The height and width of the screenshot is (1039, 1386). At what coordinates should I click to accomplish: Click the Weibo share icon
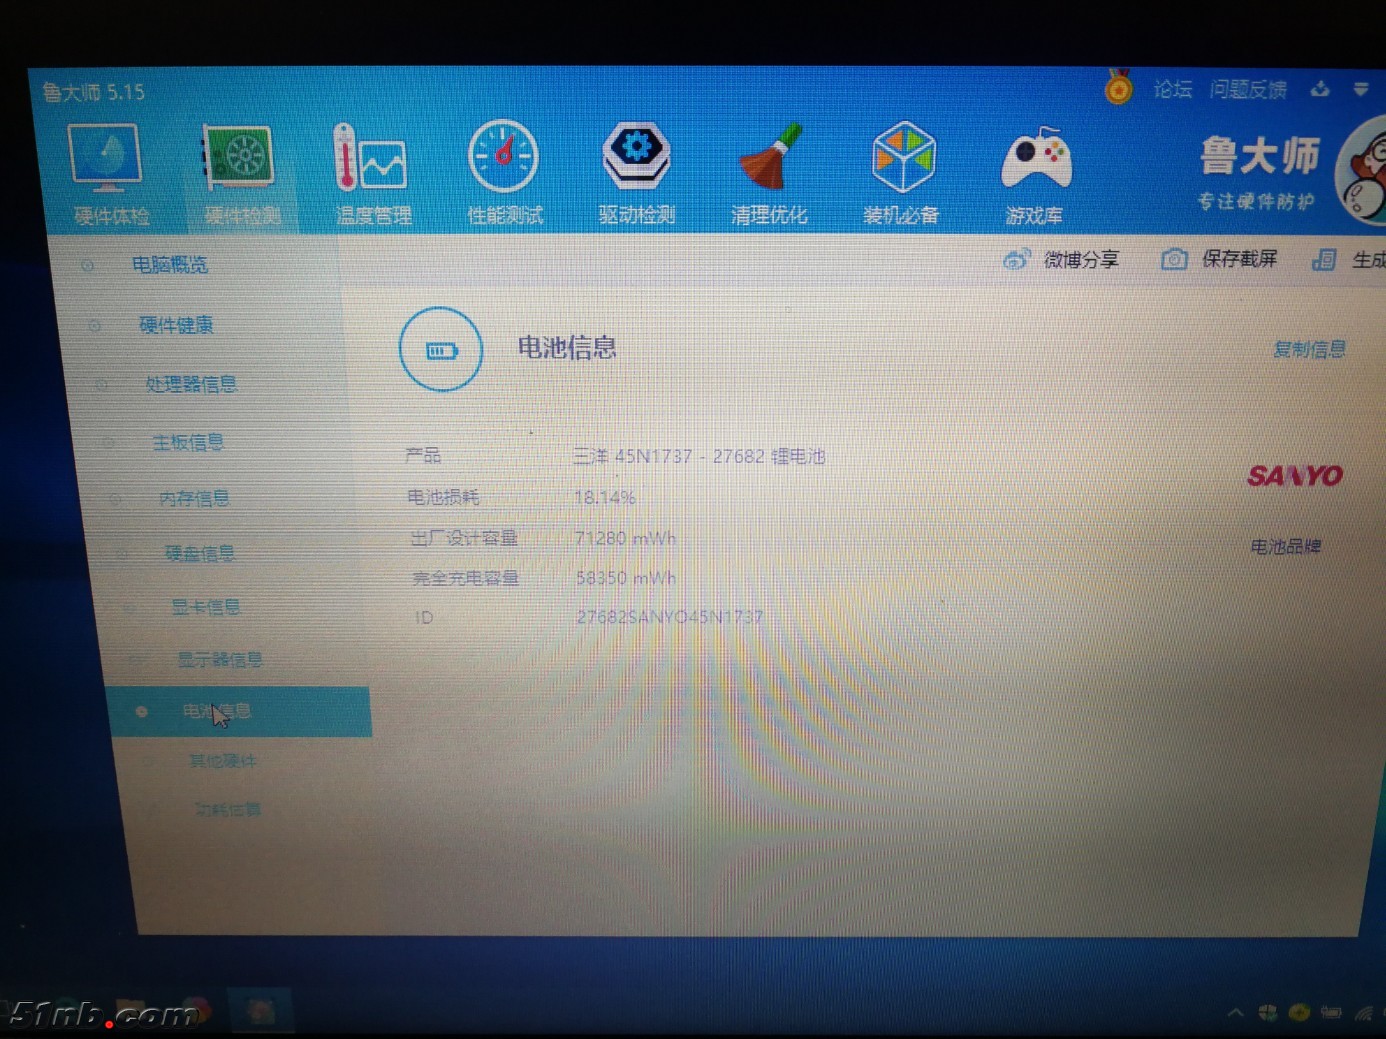(x=1016, y=260)
